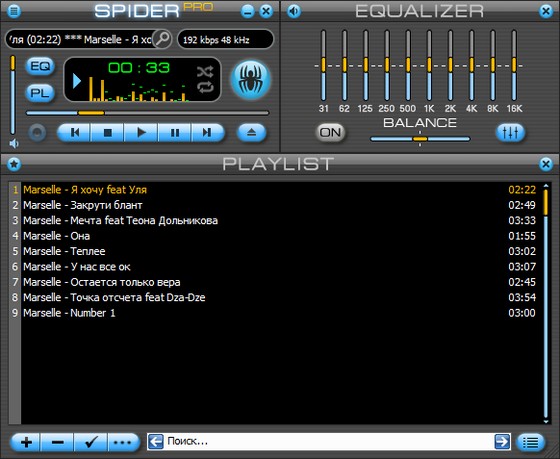Toggle the PL playlist window button
560x459 pixels.
[40, 93]
